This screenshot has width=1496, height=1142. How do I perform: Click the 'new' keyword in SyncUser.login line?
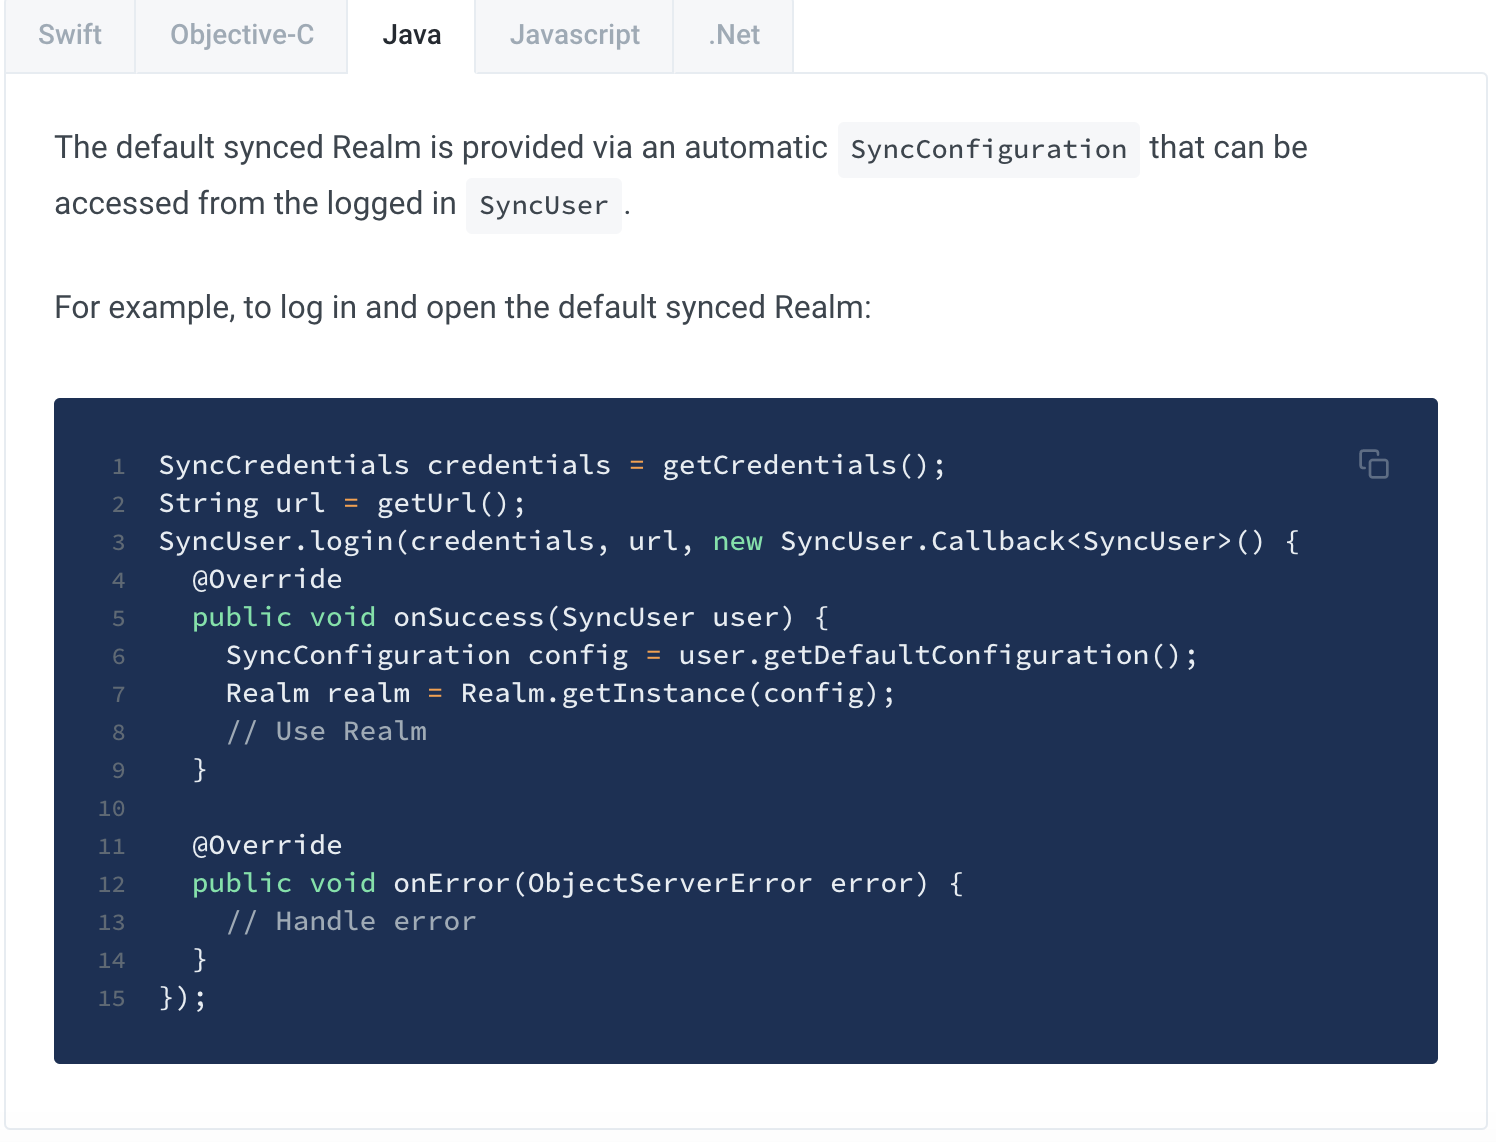(x=737, y=541)
